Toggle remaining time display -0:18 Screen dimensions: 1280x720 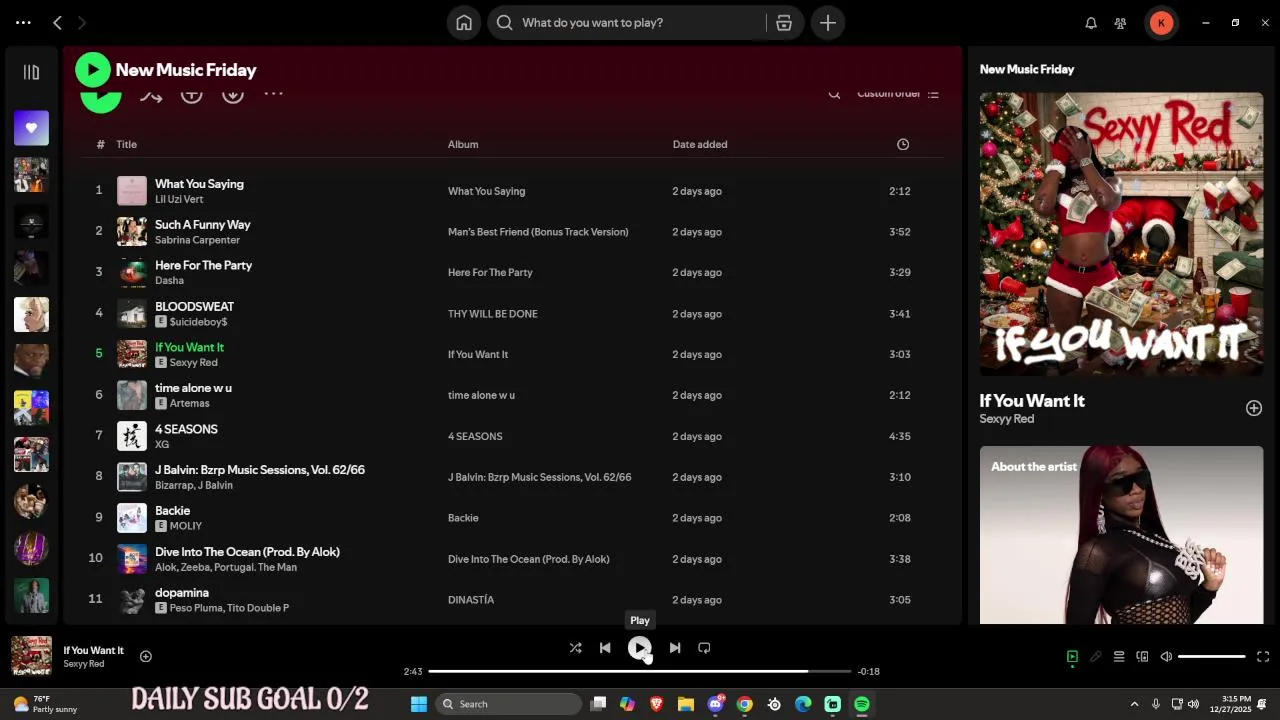(x=869, y=671)
